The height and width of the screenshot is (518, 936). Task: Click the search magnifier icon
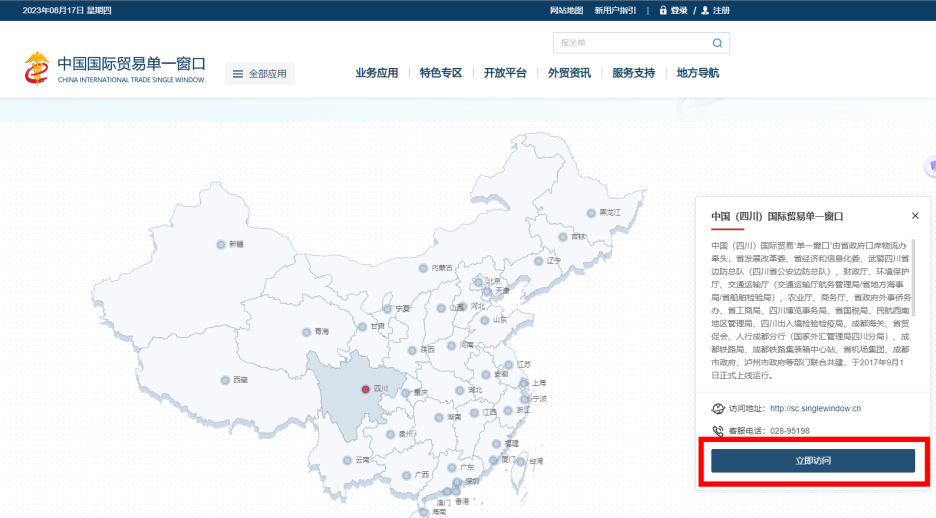click(x=717, y=43)
